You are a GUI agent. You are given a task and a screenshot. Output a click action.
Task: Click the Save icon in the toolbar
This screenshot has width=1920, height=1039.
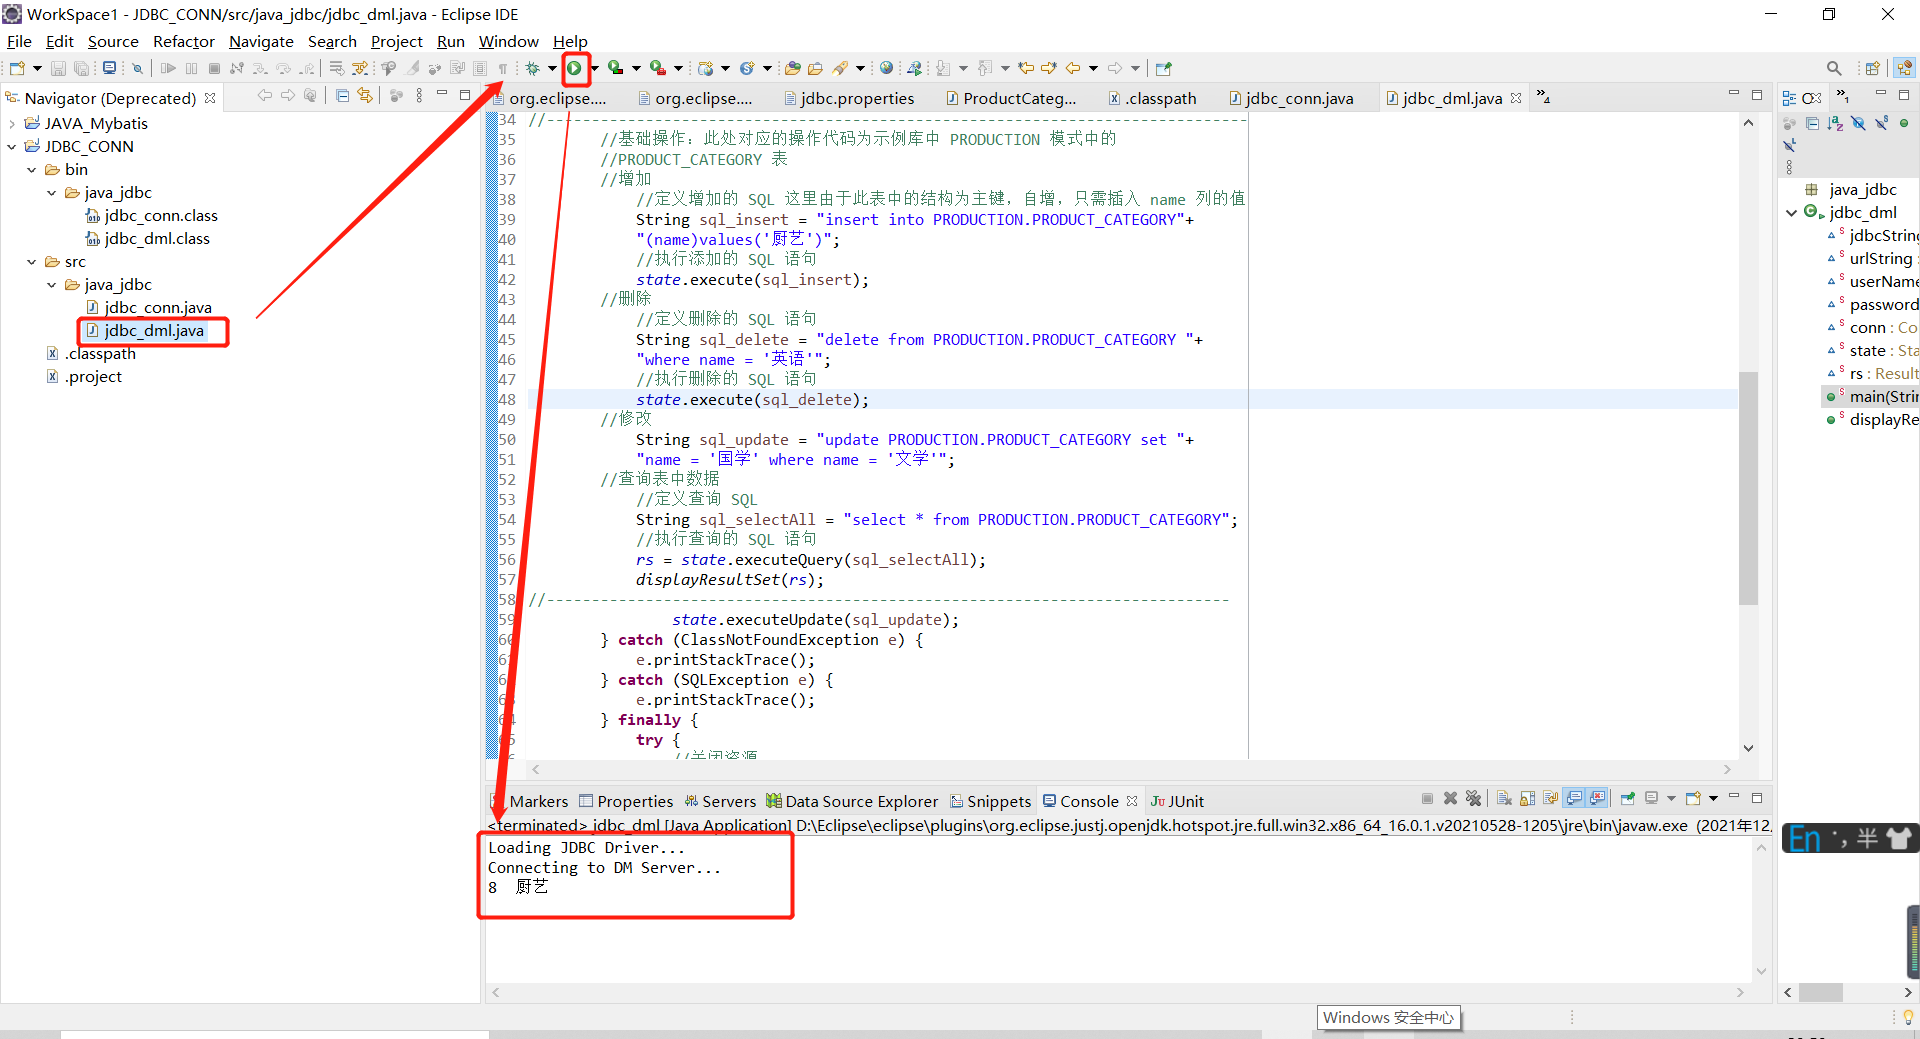coord(58,68)
